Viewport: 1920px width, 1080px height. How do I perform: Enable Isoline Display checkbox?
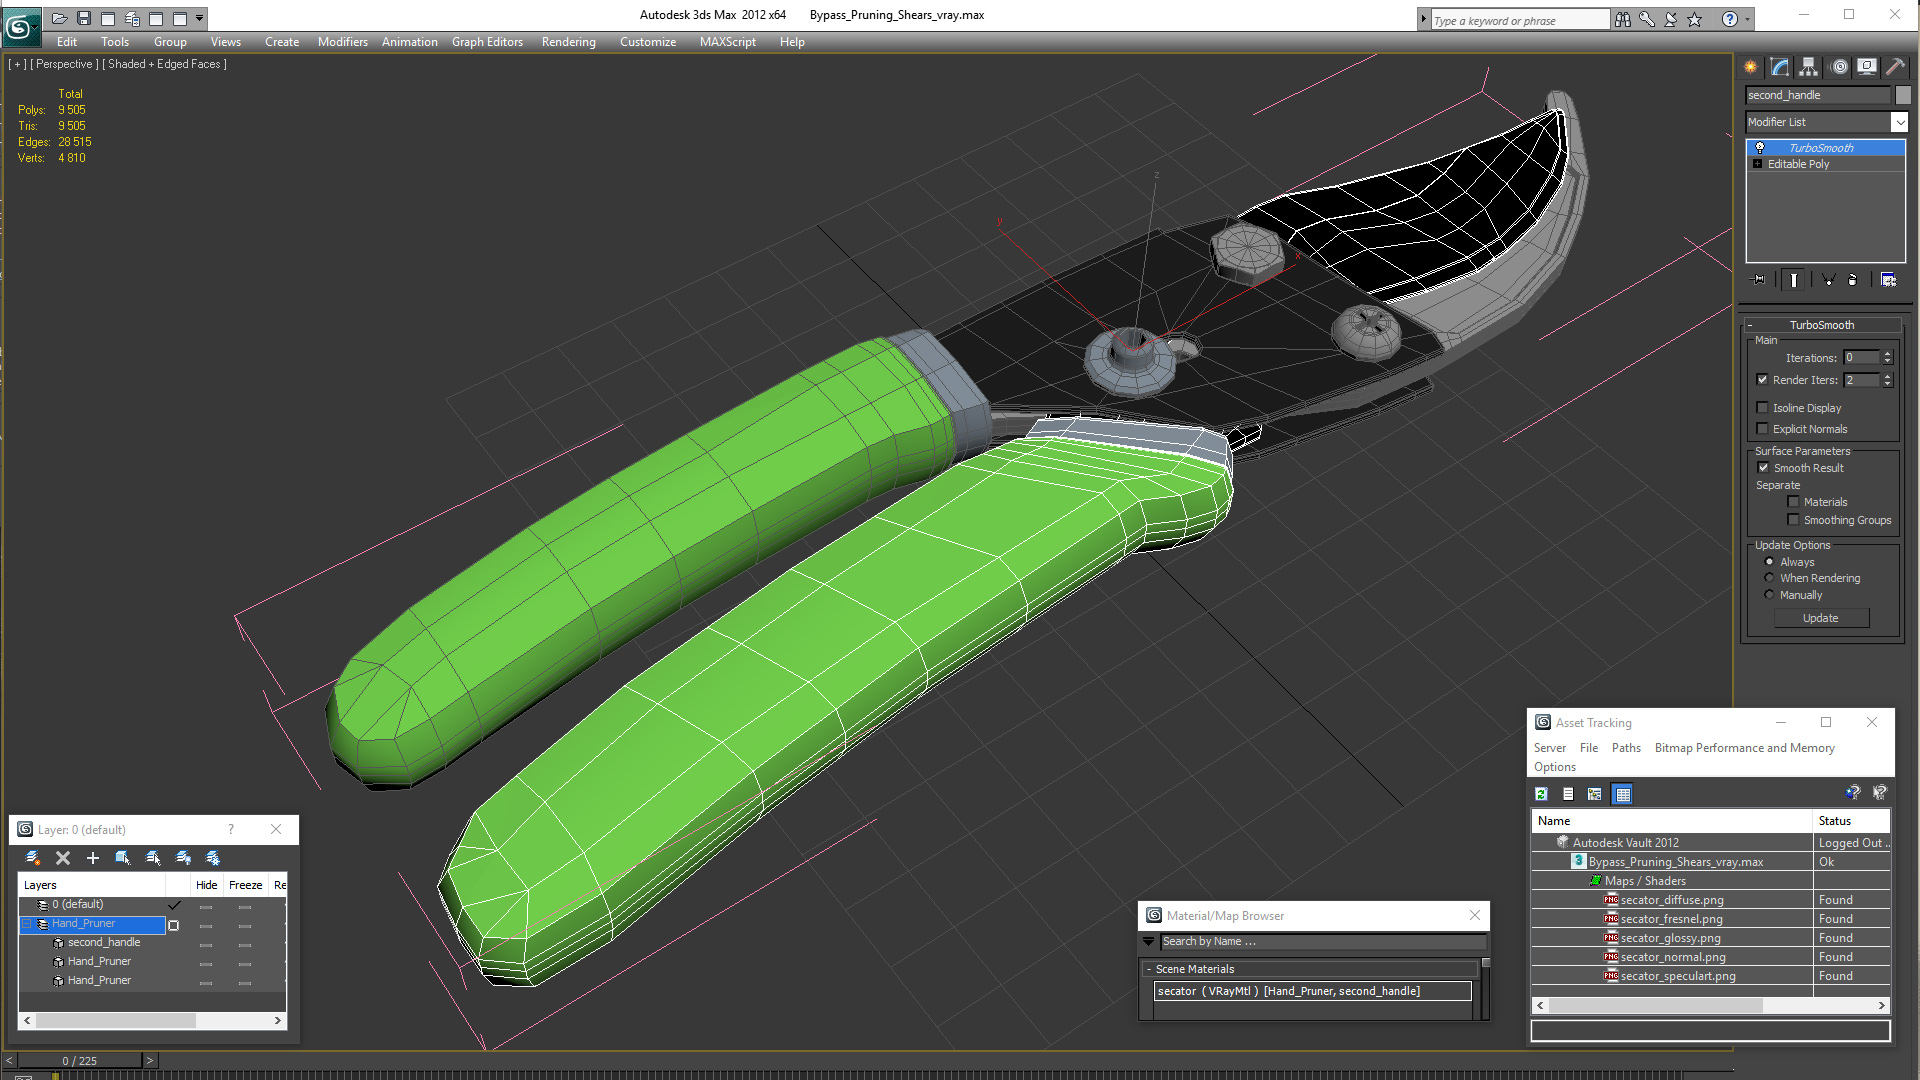click(1763, 408)
